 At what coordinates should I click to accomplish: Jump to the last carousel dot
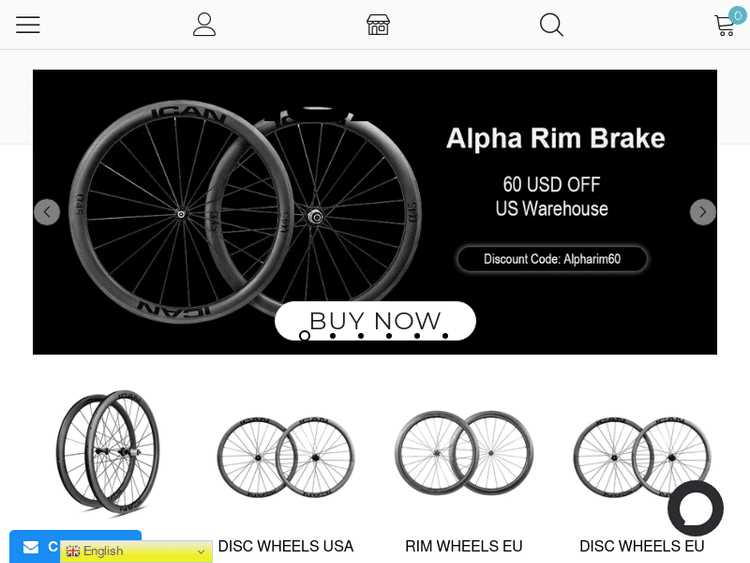445,336
